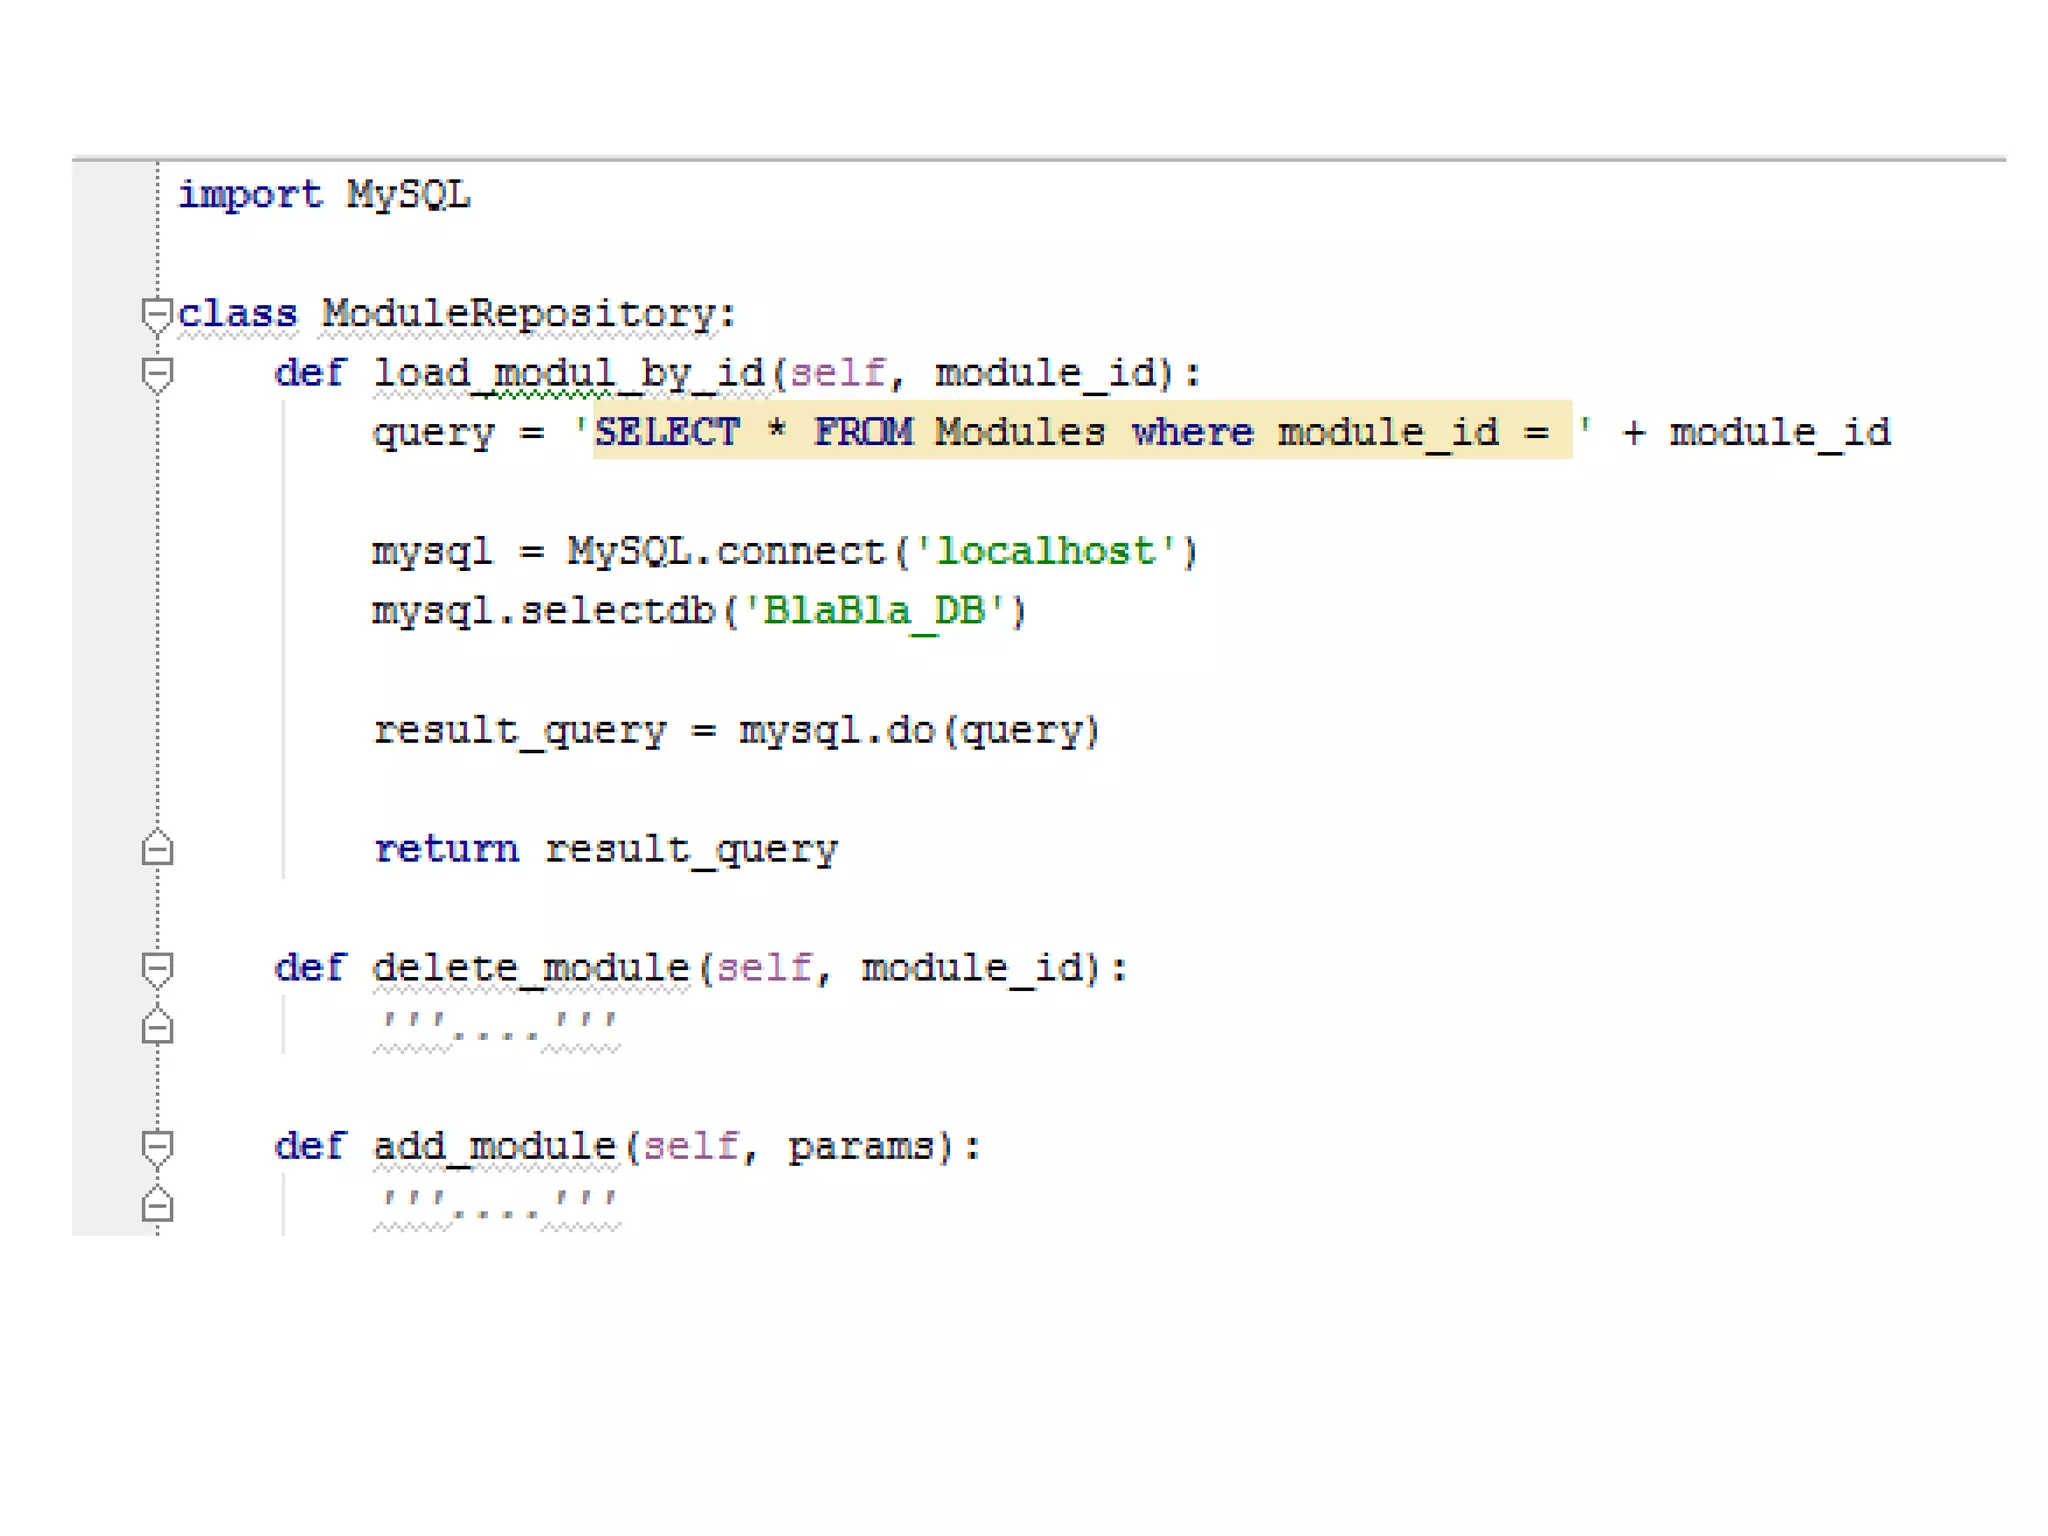Click MySQL.connect method call
Screen dimensions: 2048x1536
pyautogui.click(x=726, y=552)
